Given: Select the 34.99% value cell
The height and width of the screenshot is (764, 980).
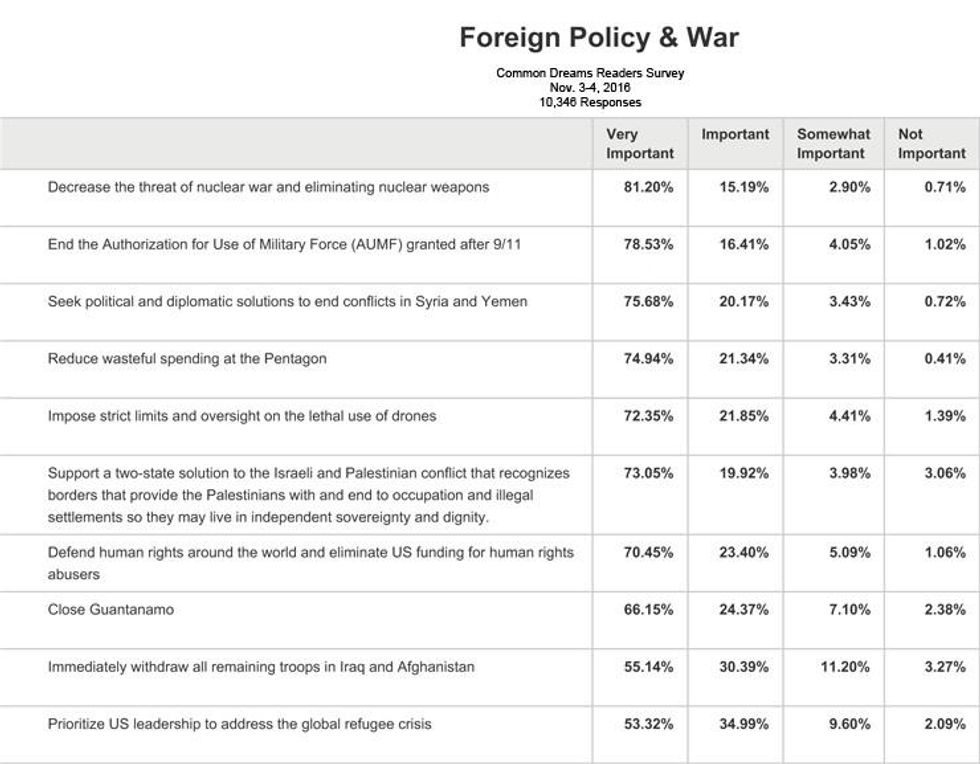Looking at the screenshot, I should point(743,723).
